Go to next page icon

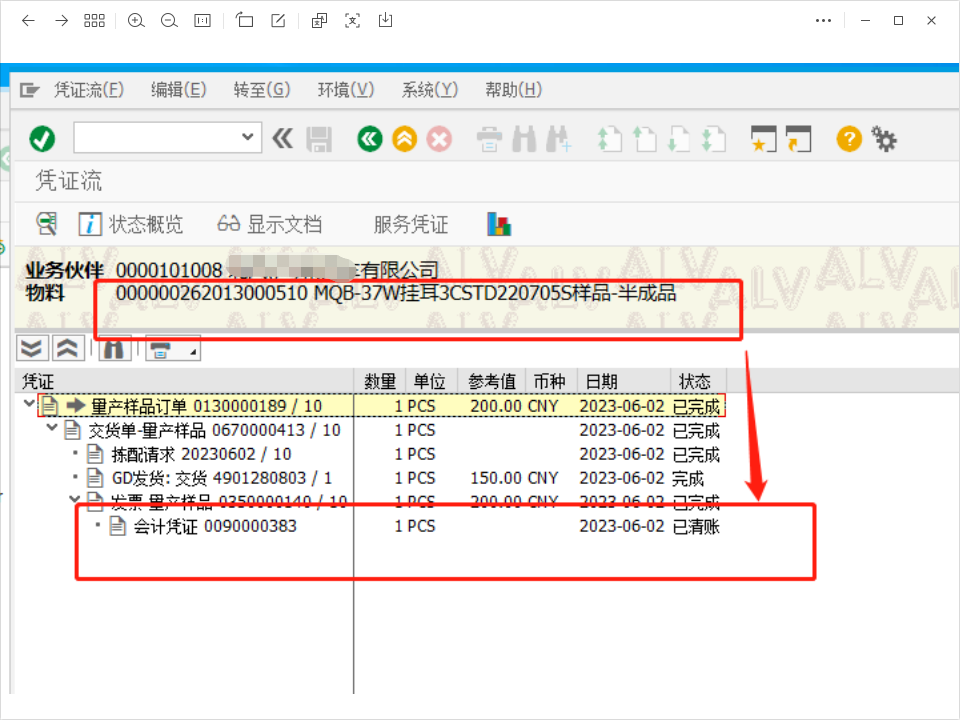[x=678, y=139]
